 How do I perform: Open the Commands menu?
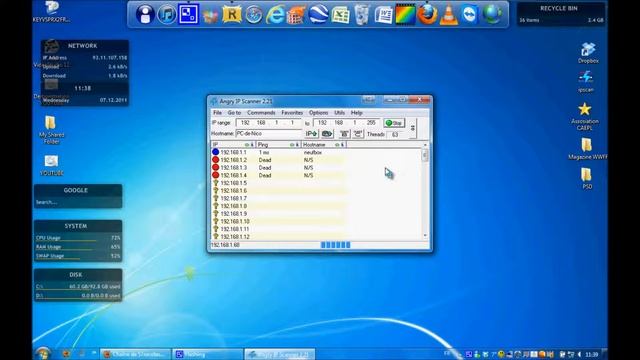point(261,113)
